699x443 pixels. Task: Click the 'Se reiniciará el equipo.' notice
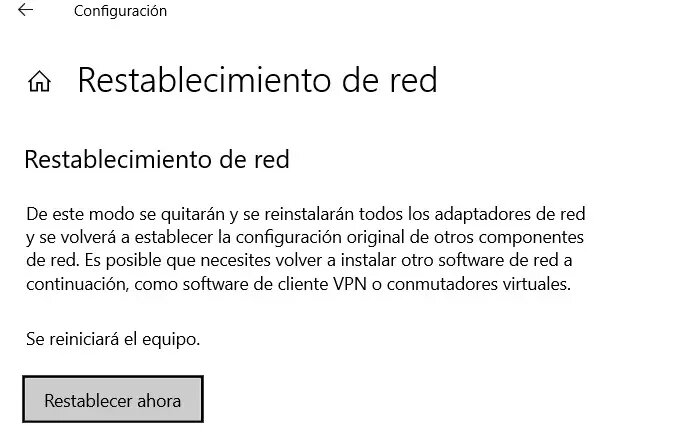click(x=113, y=339)
